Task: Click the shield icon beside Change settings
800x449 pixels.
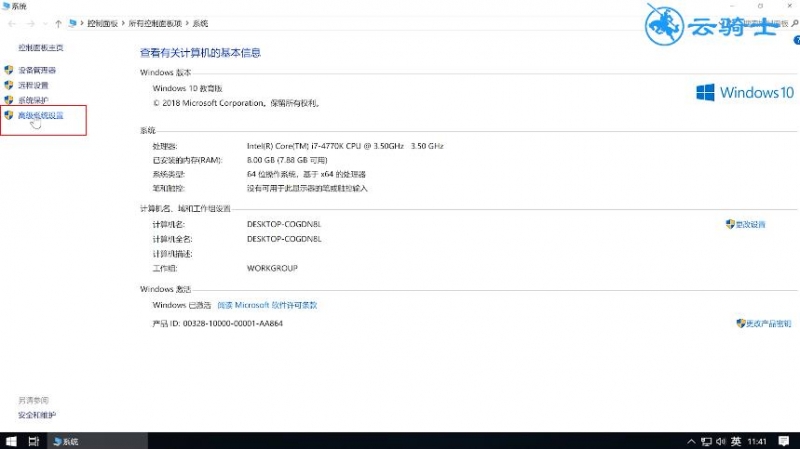Action: point(730,224)
